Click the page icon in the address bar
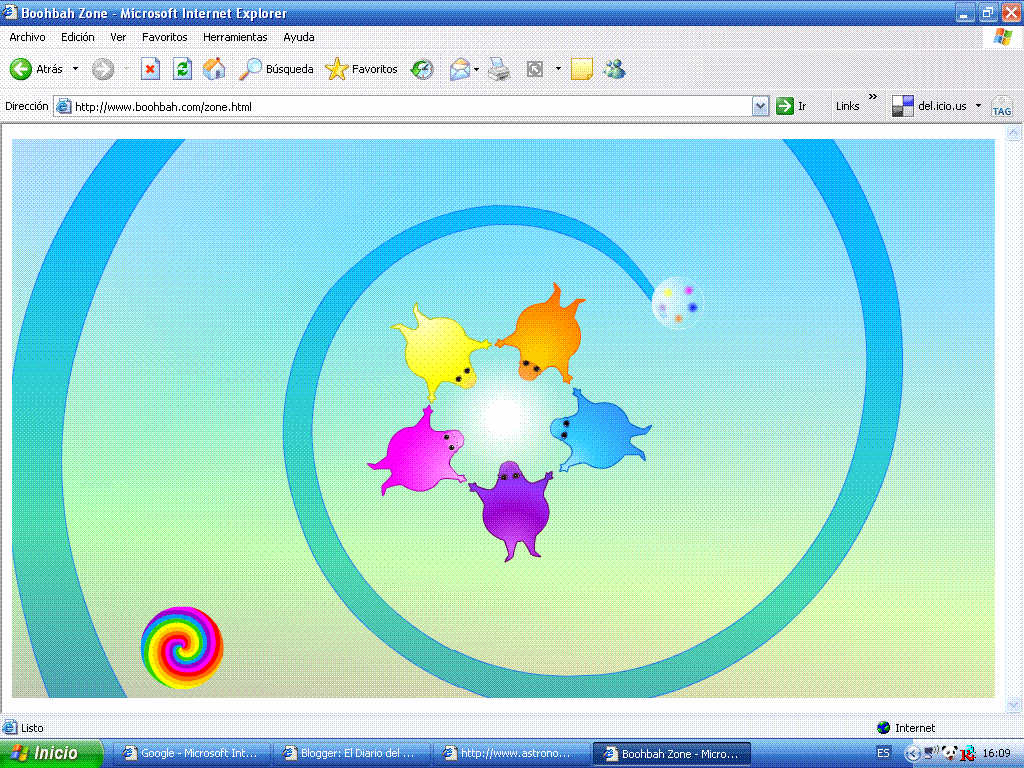The image size is (1024, 768). [63, 106]
